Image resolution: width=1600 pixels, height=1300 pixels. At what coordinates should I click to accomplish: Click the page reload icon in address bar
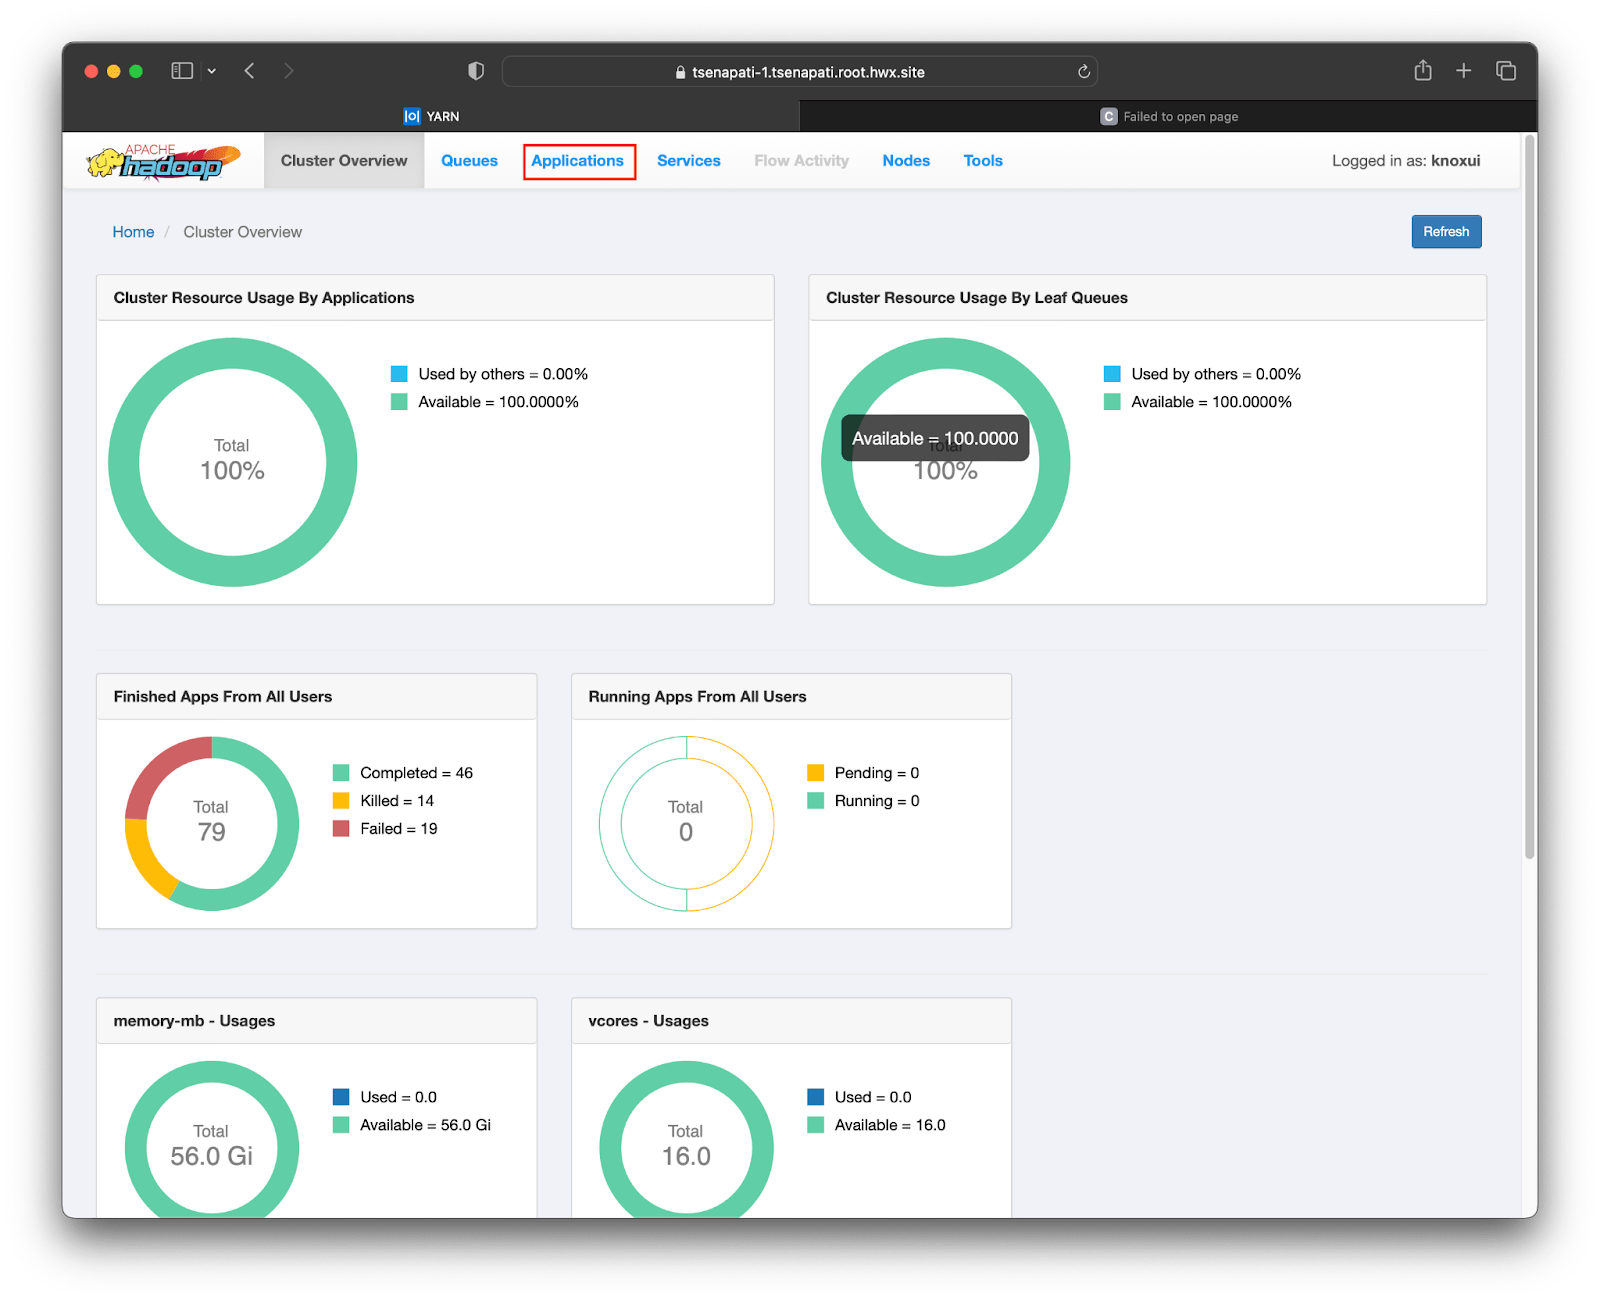1083,71
